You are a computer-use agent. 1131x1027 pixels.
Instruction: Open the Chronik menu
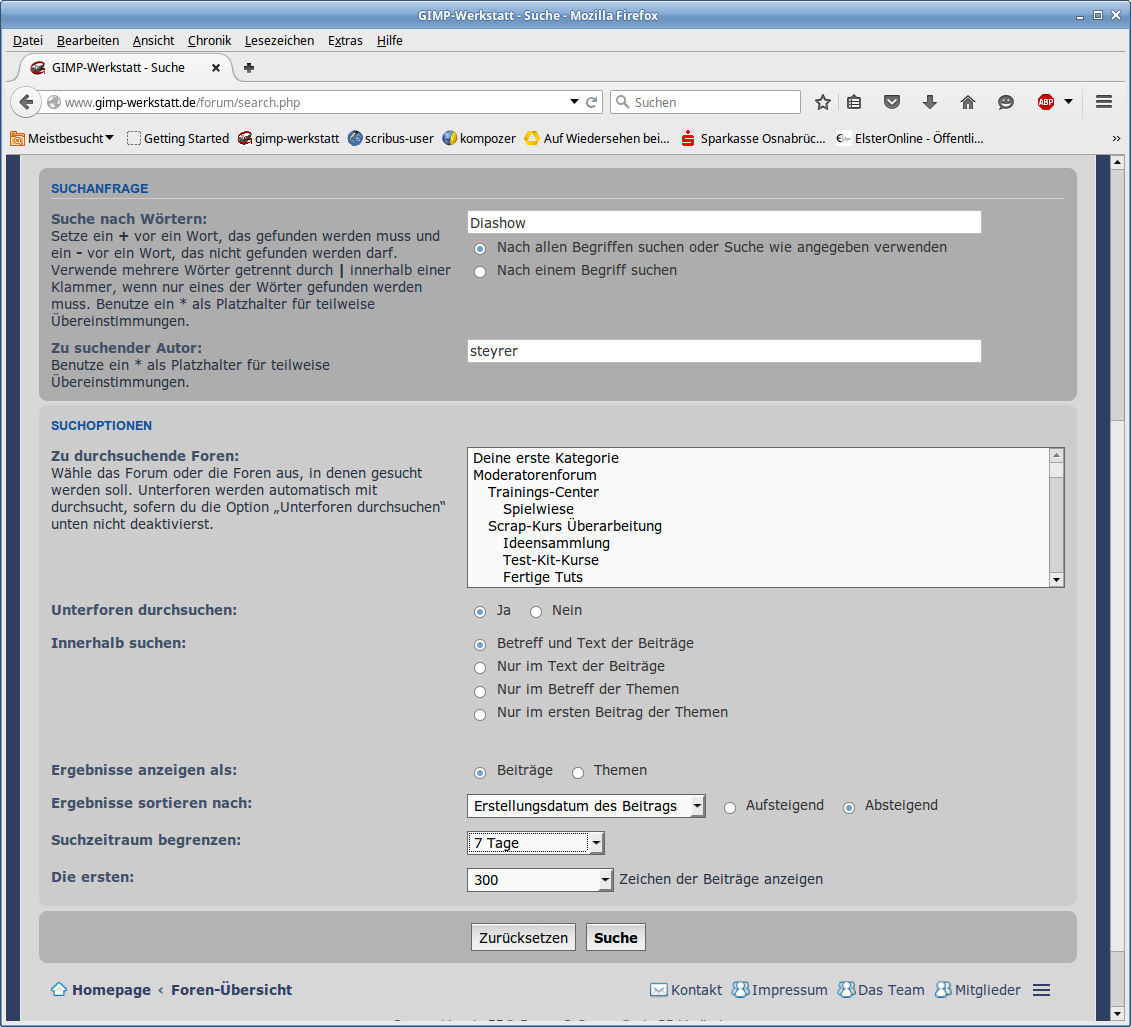coord(209,40)
